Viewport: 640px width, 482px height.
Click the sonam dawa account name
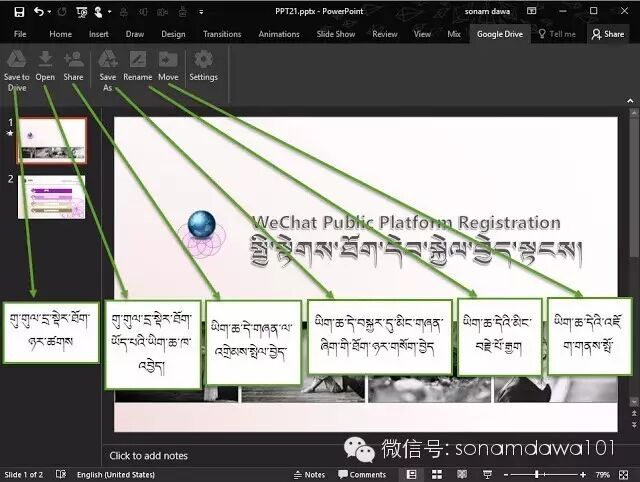pyautogui.click(x=487, y=11)
